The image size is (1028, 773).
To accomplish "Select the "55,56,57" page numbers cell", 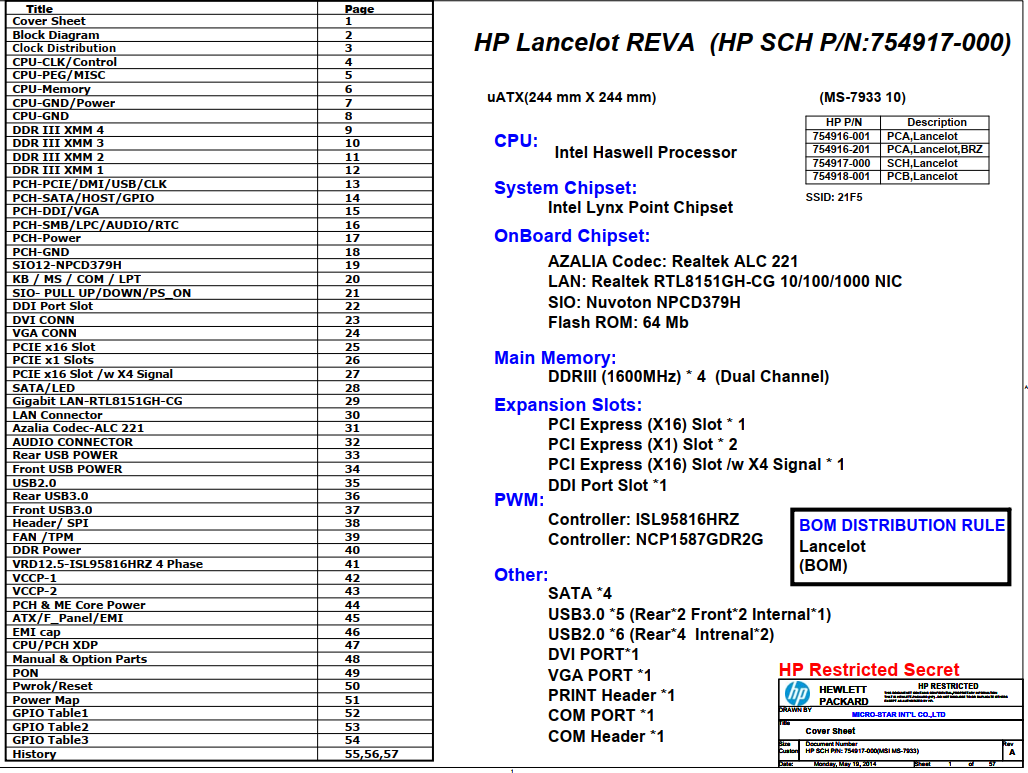I will click(372, 753).
